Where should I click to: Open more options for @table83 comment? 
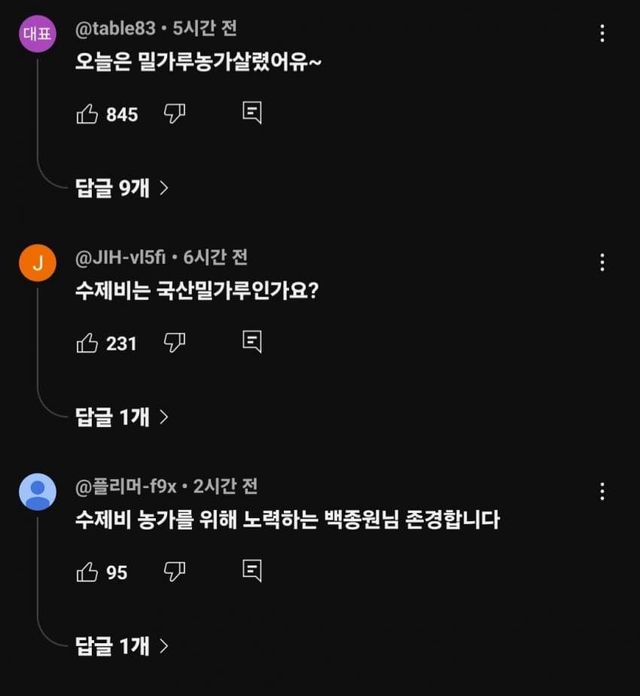(x=602, y=34)
